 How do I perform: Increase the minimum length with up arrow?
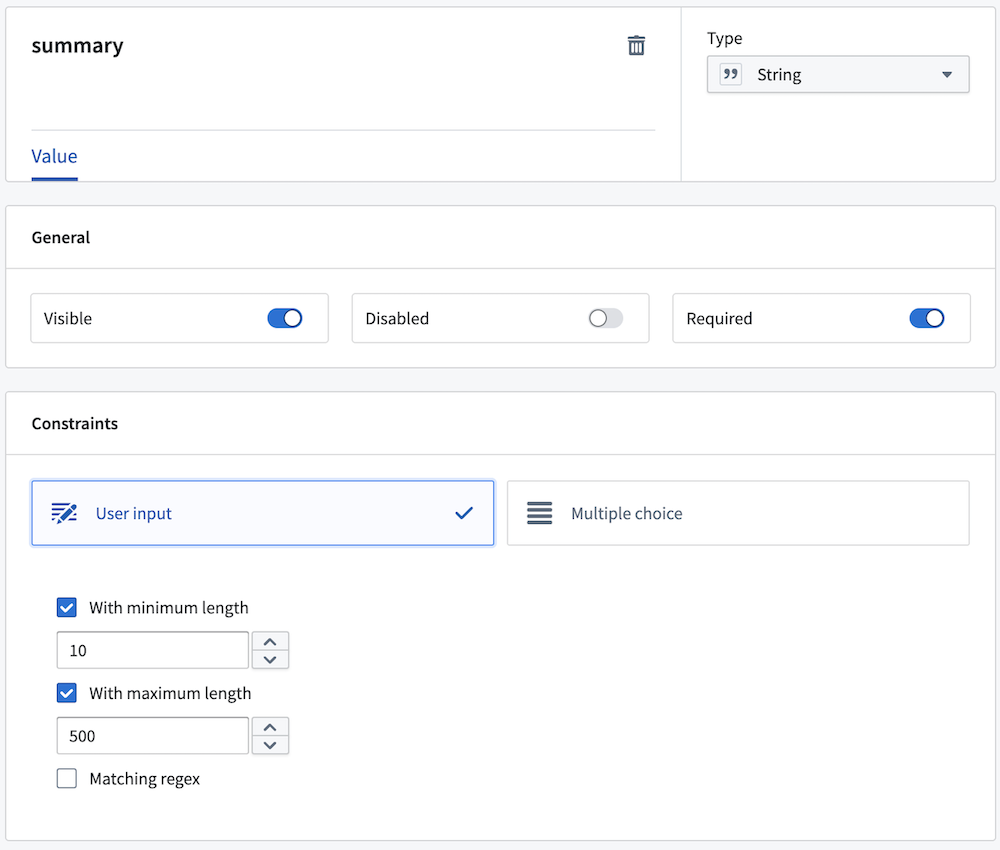(x=270, y=641)
